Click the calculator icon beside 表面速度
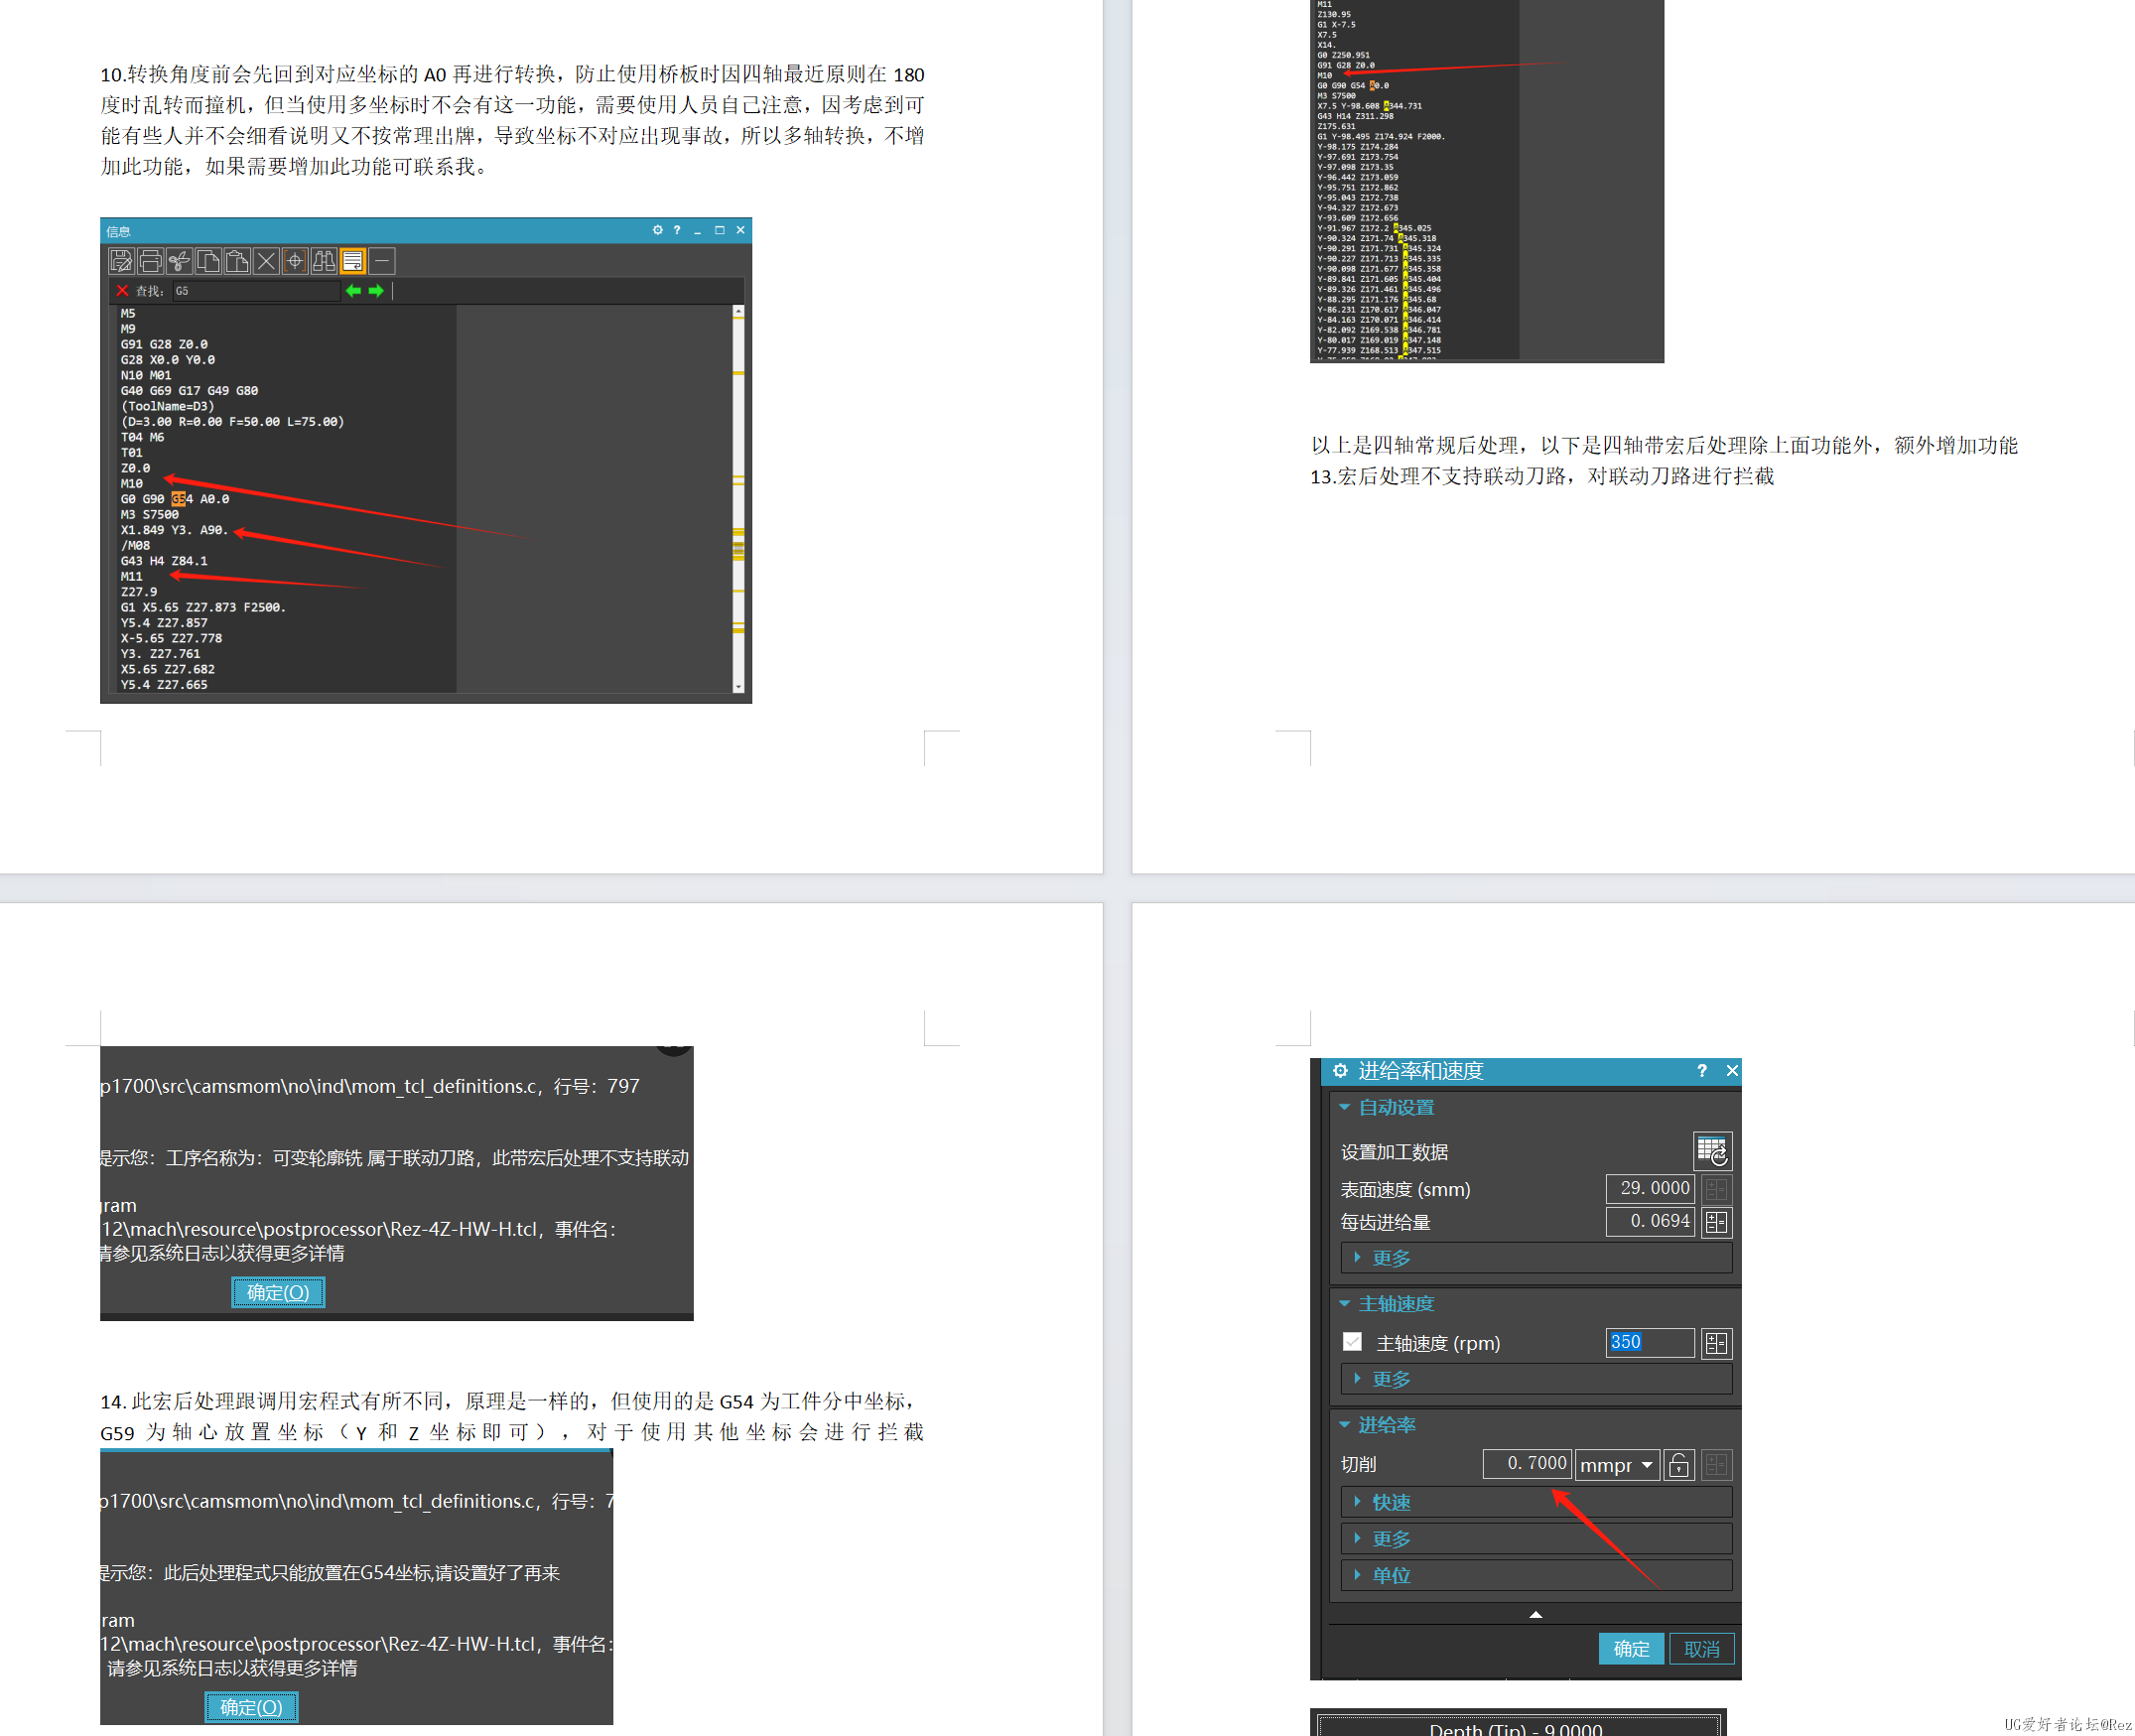 (1716, 1189)
